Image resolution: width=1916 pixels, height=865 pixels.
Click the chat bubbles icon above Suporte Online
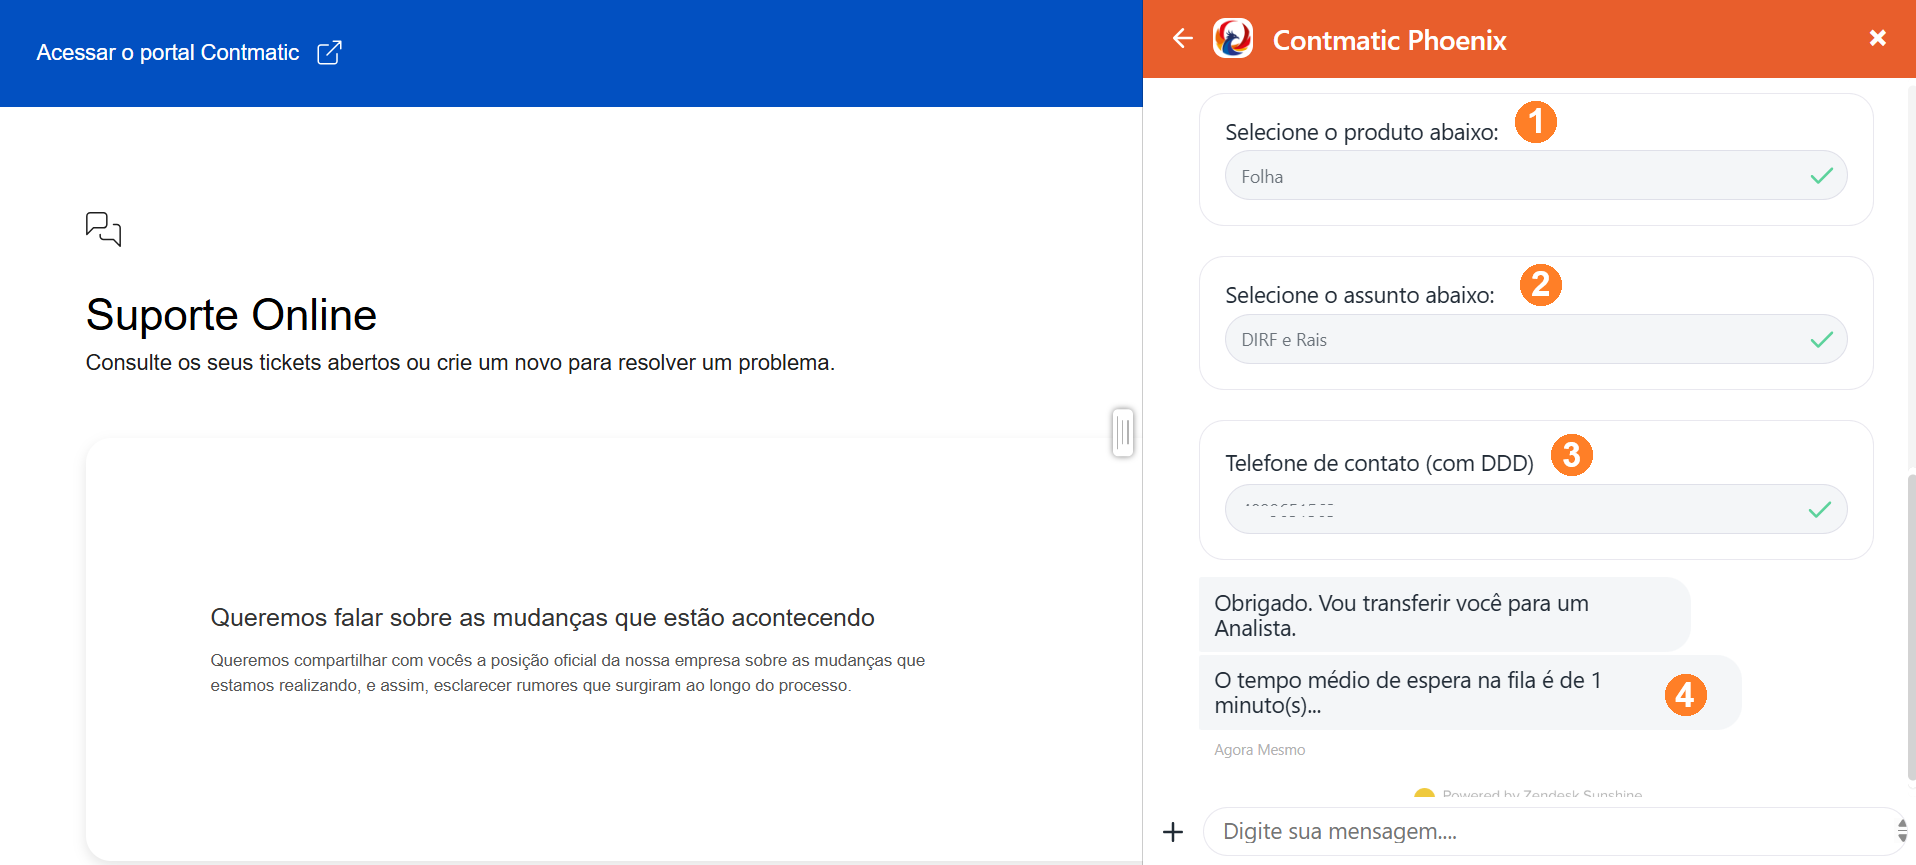point(103,229)
